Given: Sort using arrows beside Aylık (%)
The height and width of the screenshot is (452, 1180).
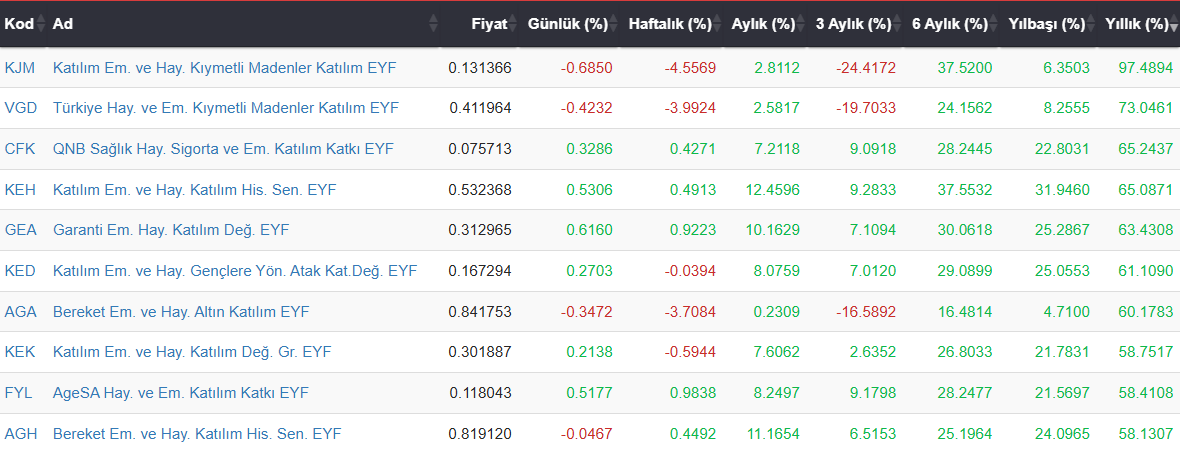Looking at the screenshot, I should pyautogui.click(x=801, y=24).
